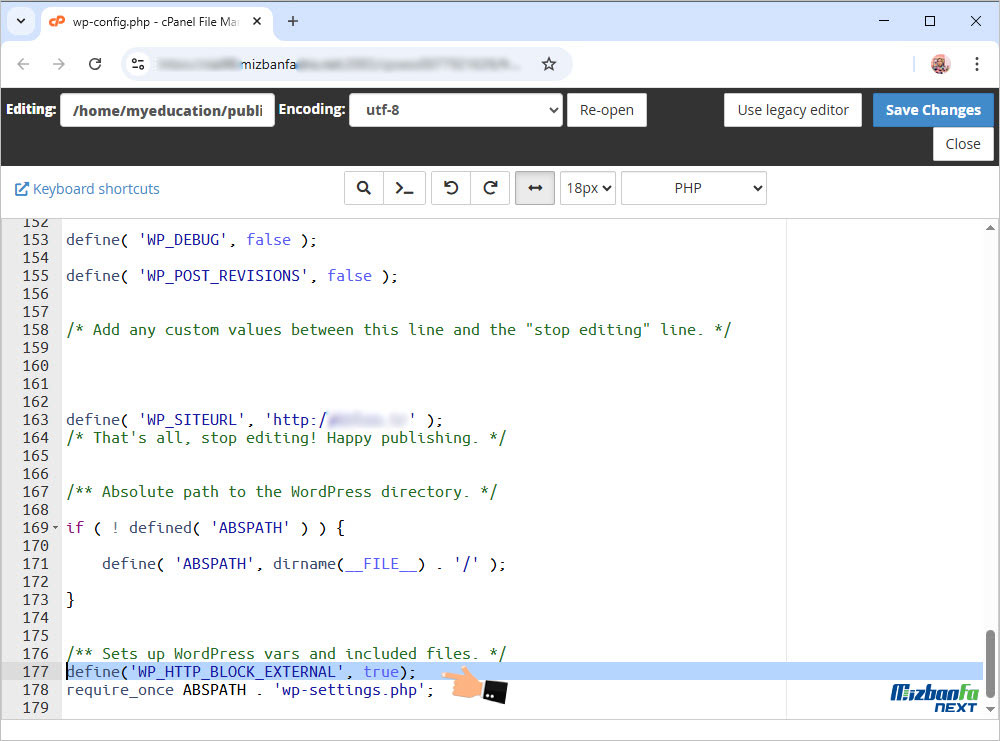Click the editor vertical scrollbar thumb
The width and height of the screenshot is (1000, 741).
[x=990, y=663]
